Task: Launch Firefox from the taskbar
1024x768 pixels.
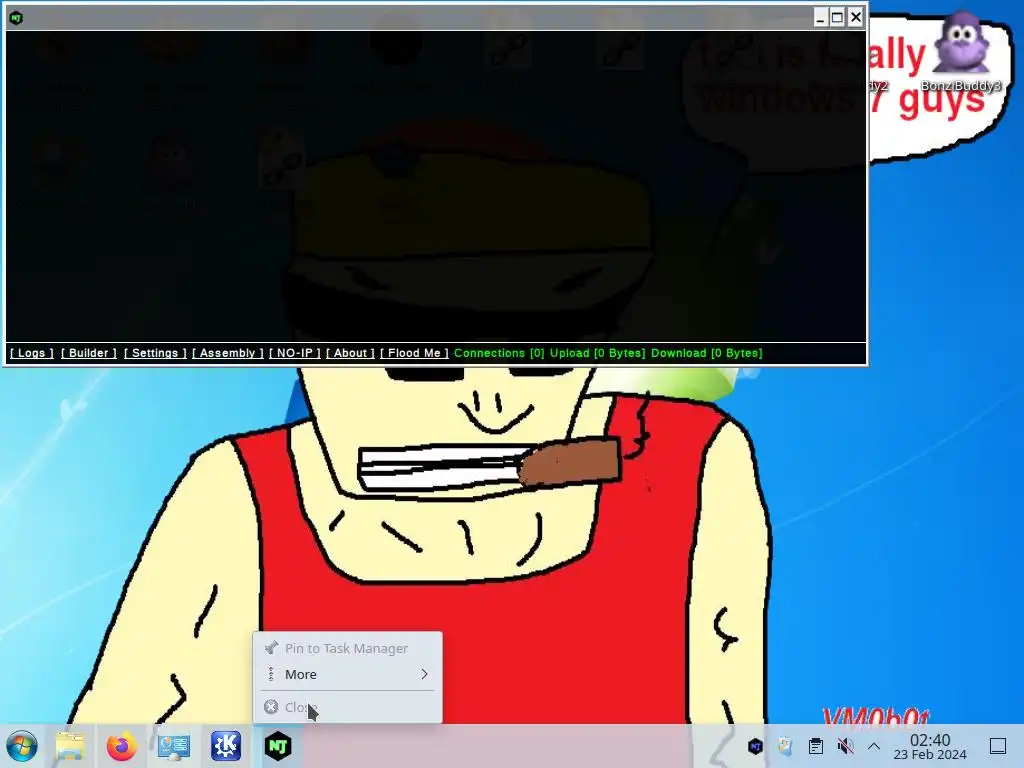Action: tap(121, 746)
